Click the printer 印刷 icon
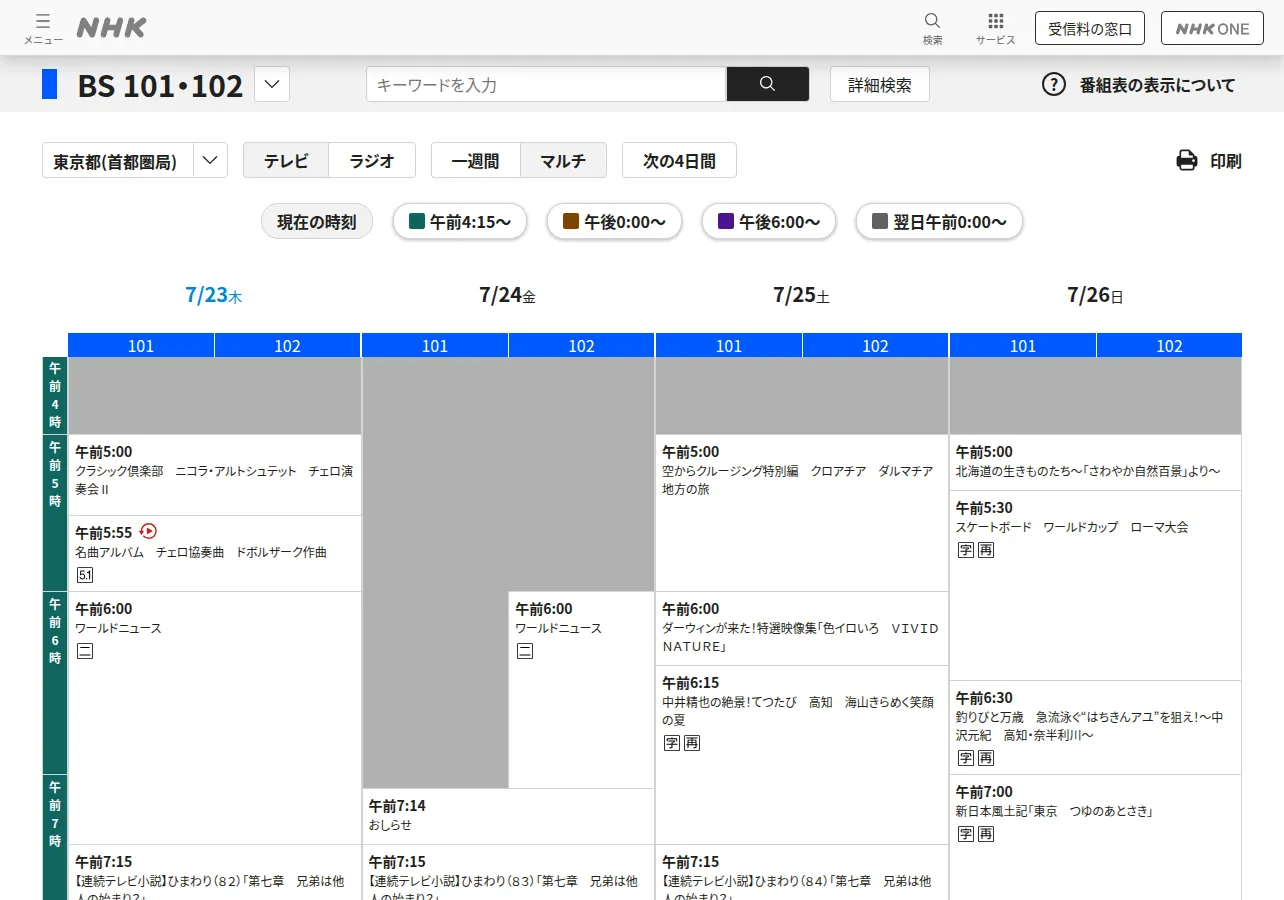 (x=1187, y=160)
